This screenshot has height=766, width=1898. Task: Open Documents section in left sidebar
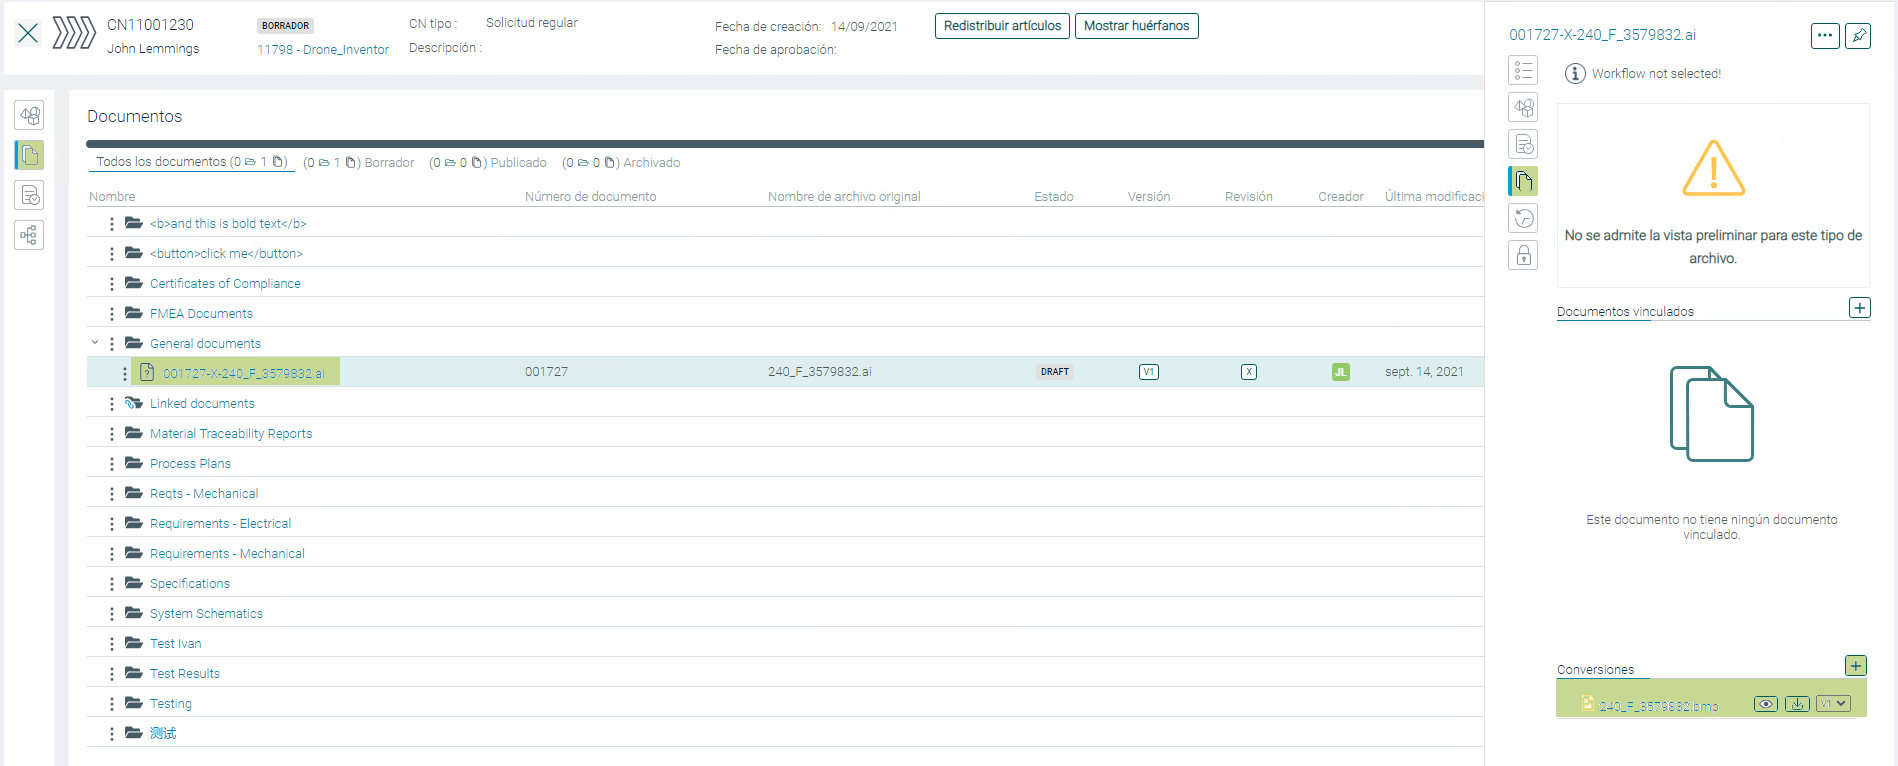[x=30, y=155]
